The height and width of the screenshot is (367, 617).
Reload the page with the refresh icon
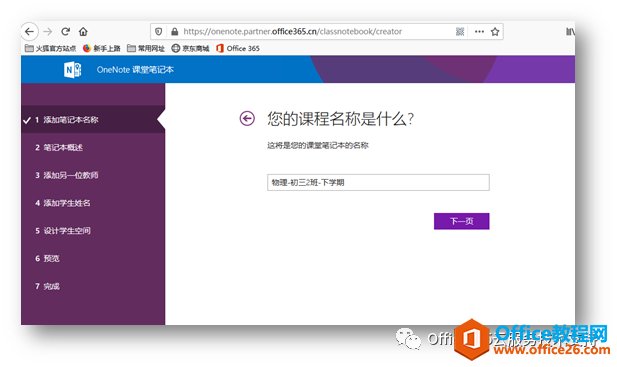coord(65,31)
